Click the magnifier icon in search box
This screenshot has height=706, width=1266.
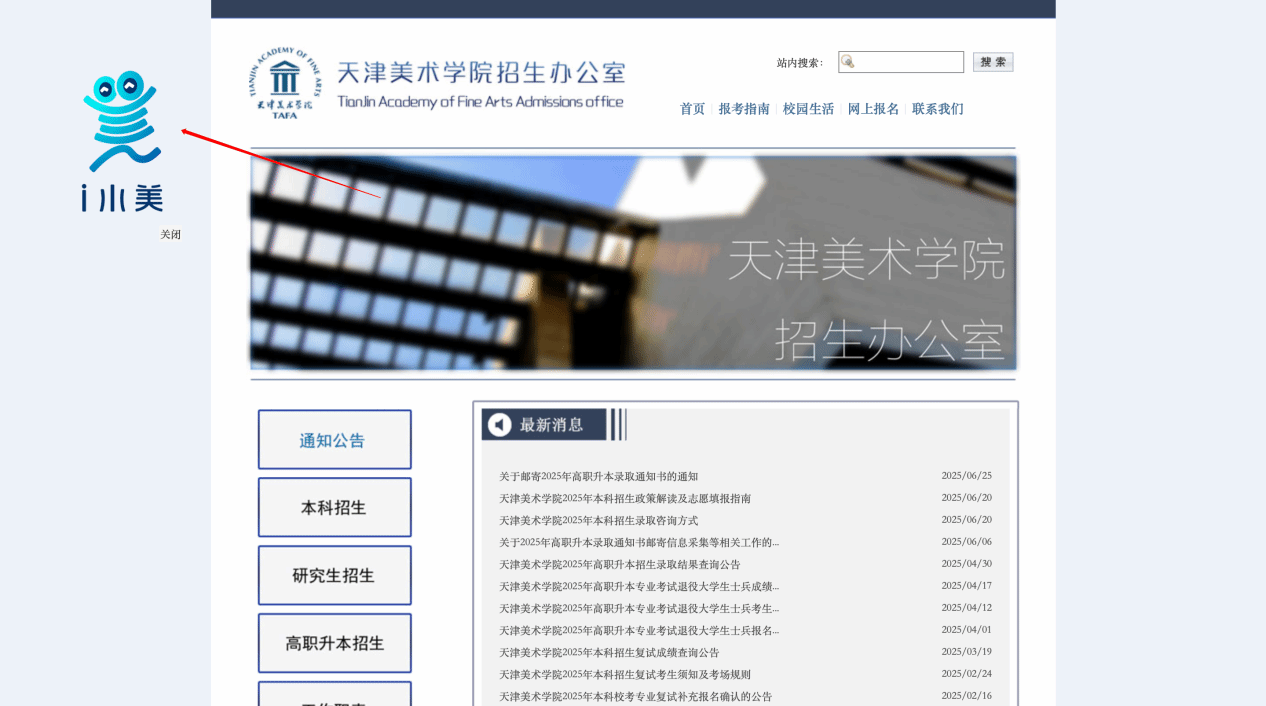tap(848, 62)
